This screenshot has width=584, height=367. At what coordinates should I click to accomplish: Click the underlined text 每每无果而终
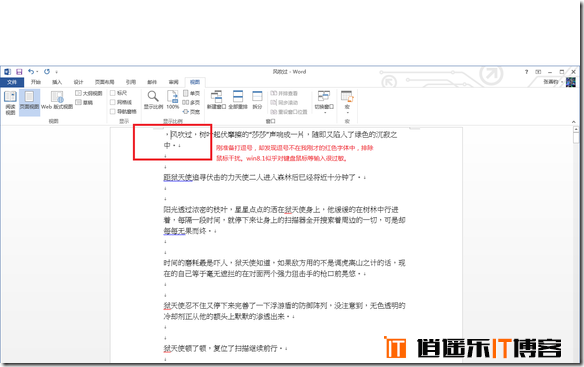(x=185, y=231)
